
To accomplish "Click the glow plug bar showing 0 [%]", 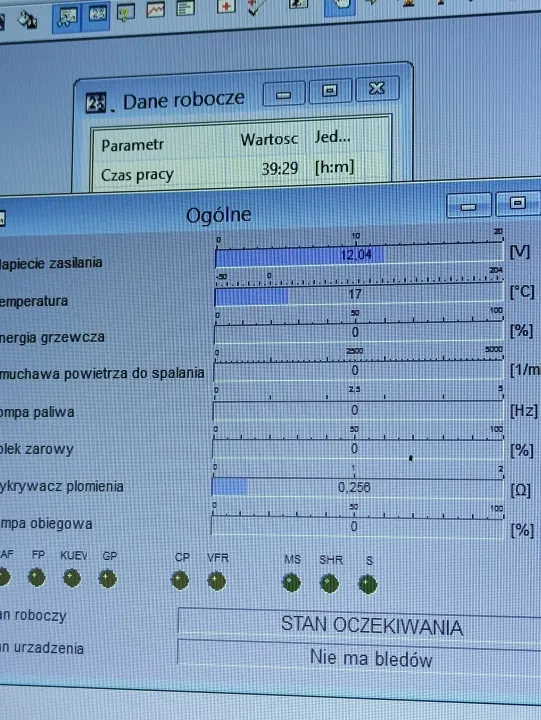I will [x=358, y=449].
